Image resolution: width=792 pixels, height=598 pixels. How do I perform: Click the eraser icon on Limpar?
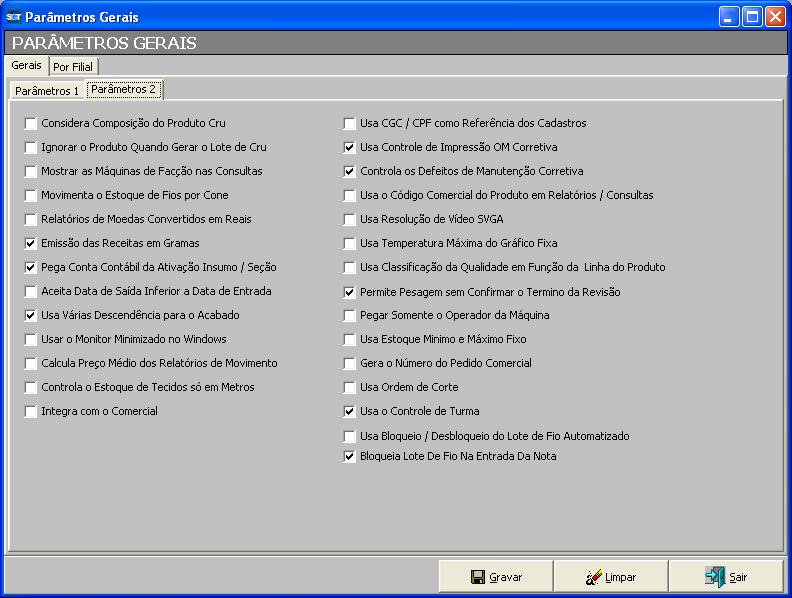point(594,577)
